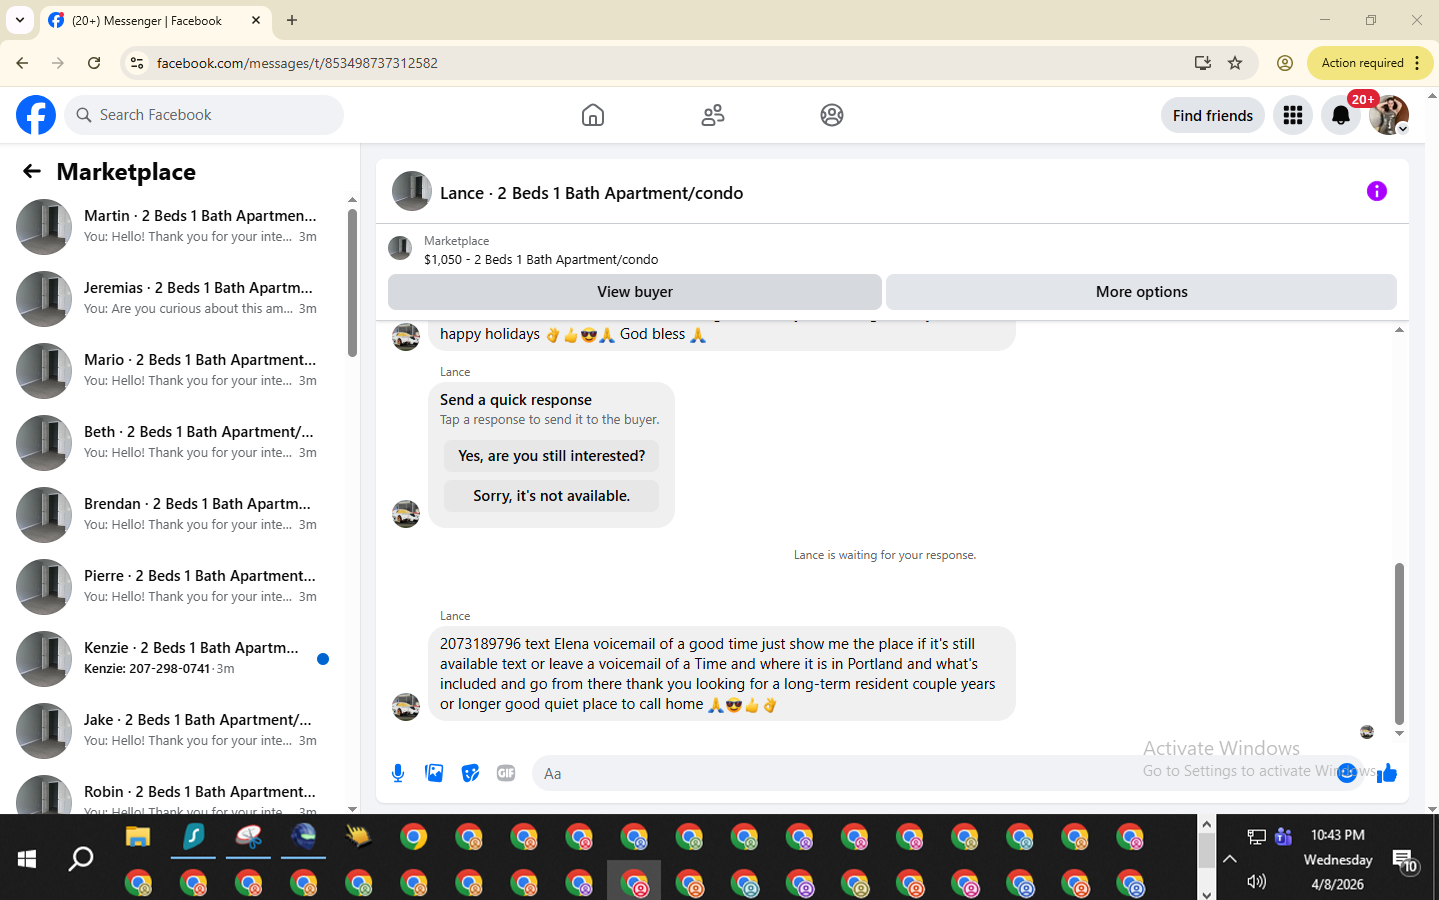The height and width of the screenshot is (900, 1439).
Task: Pick a GIF using the GIF icon
Action: (506, 773)
